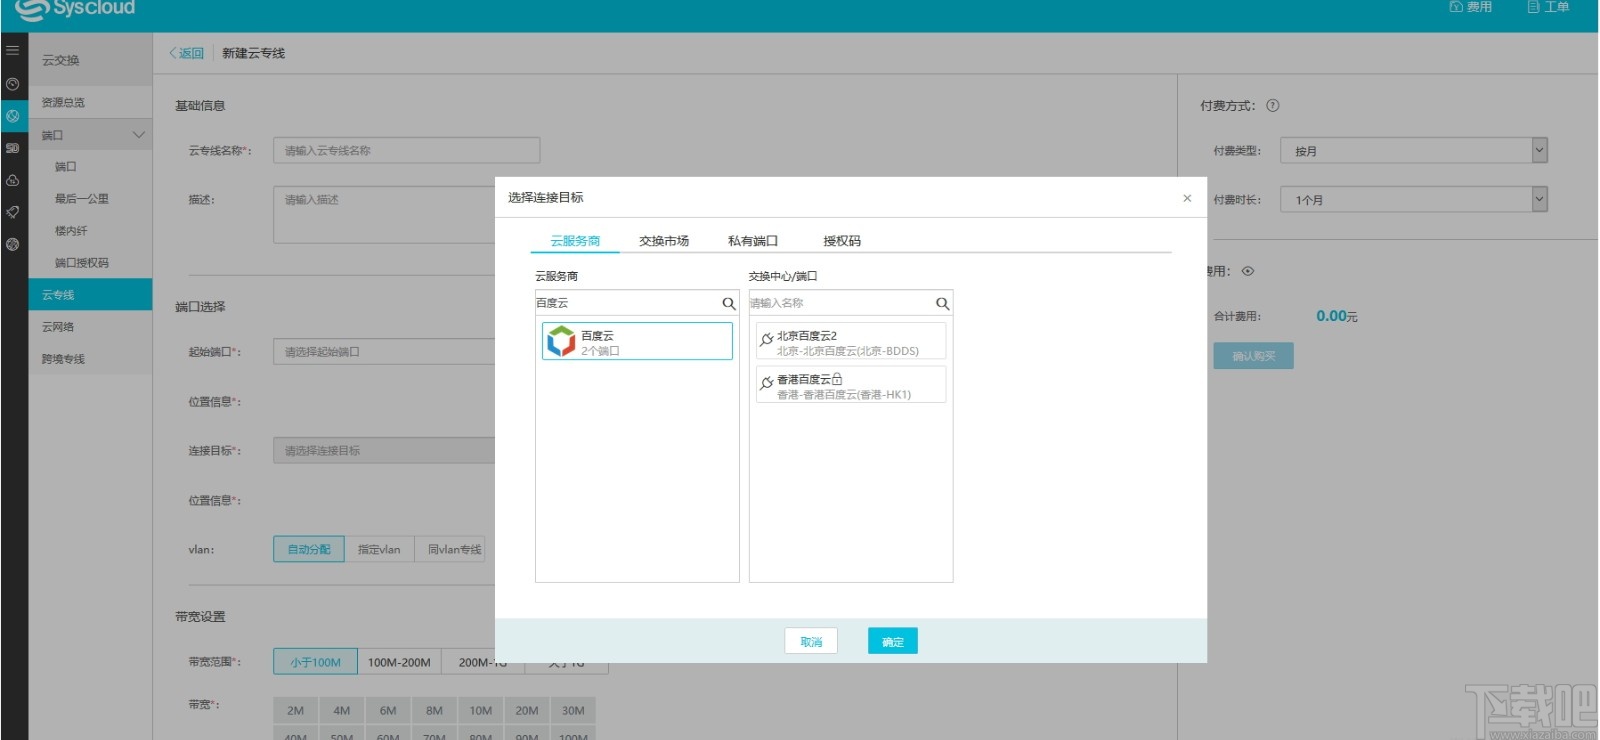Open the 付费类型 dropdown showing 按月

pos(1414,151)
